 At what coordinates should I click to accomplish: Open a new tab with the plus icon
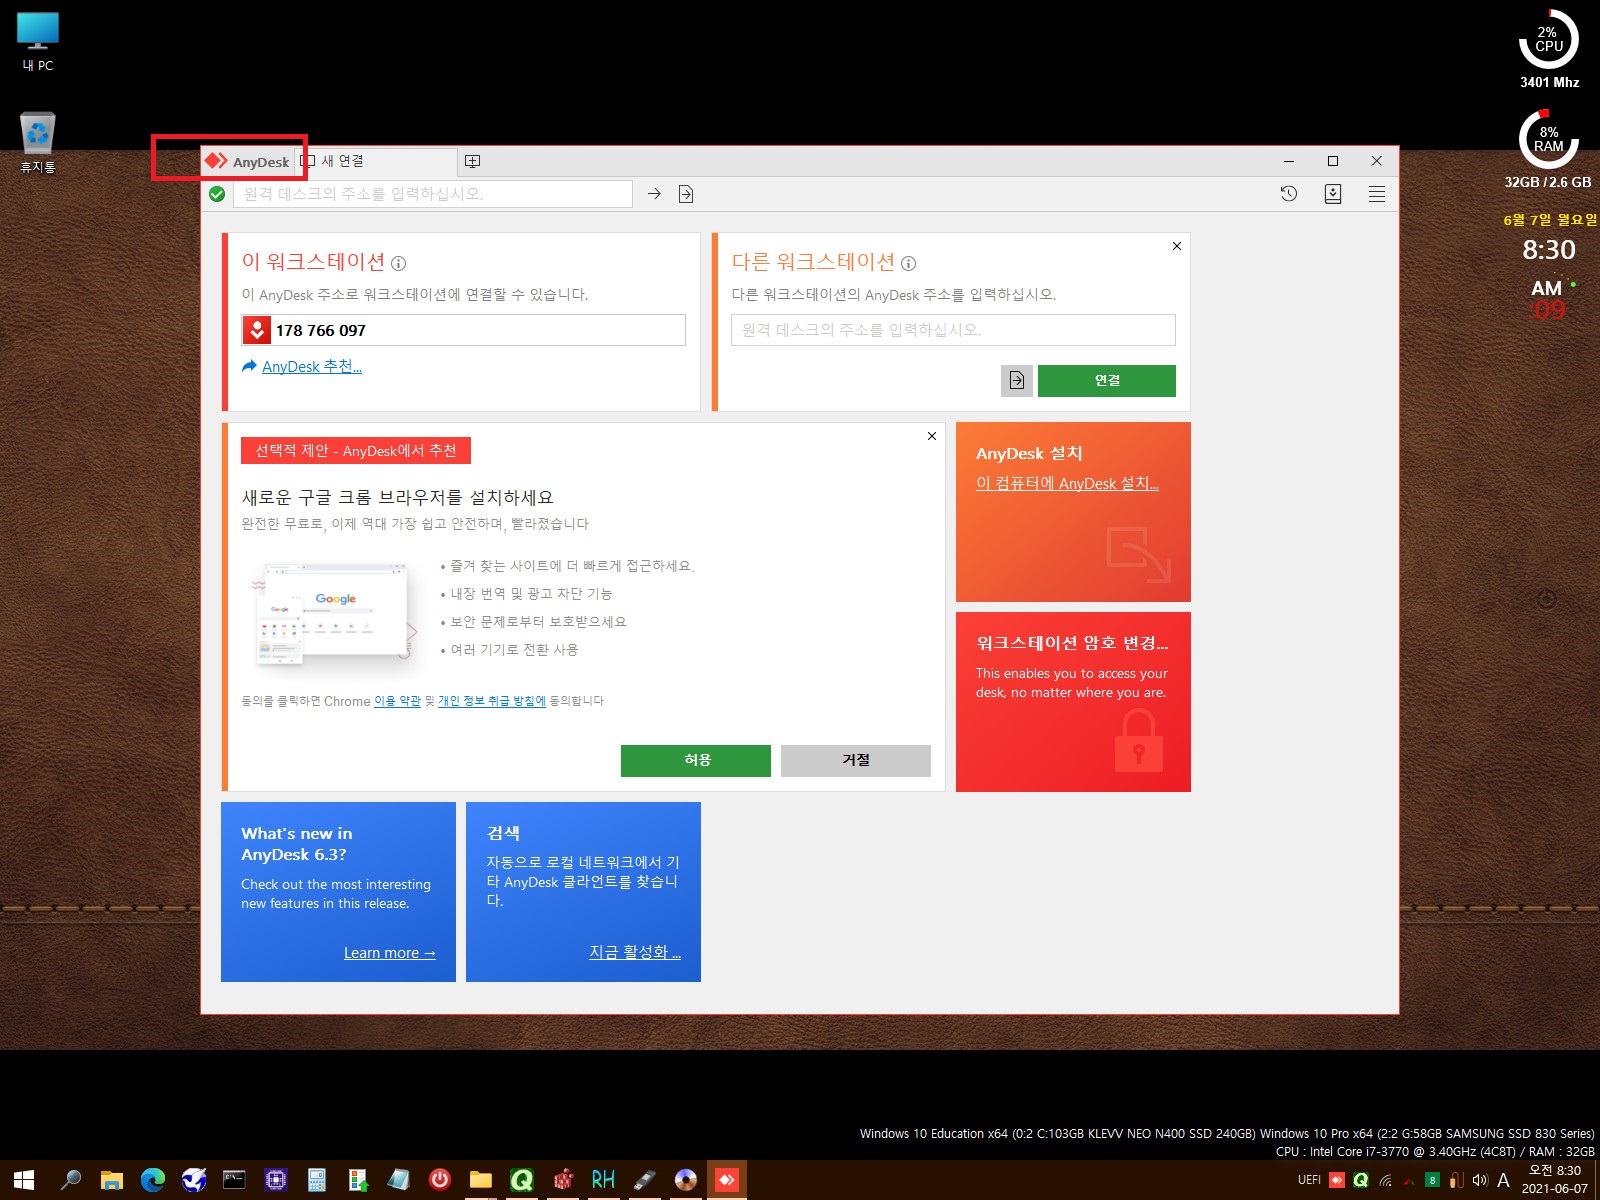(x=473, y=161)
